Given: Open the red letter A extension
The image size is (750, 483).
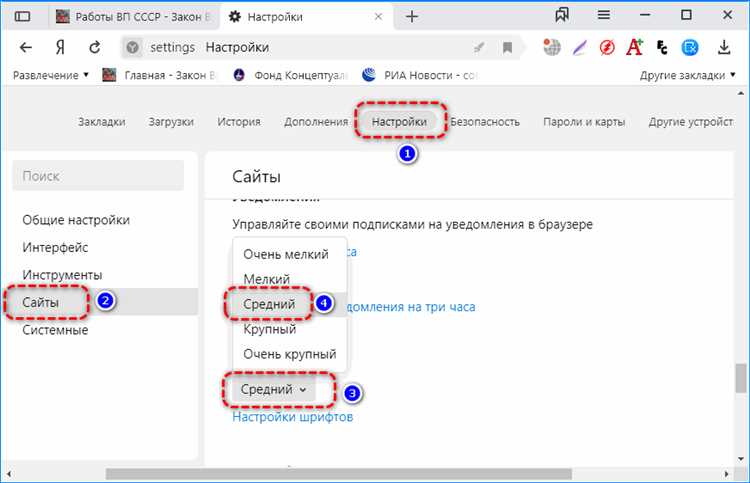Looking at the screenshot, I should (x=634, y=47).
